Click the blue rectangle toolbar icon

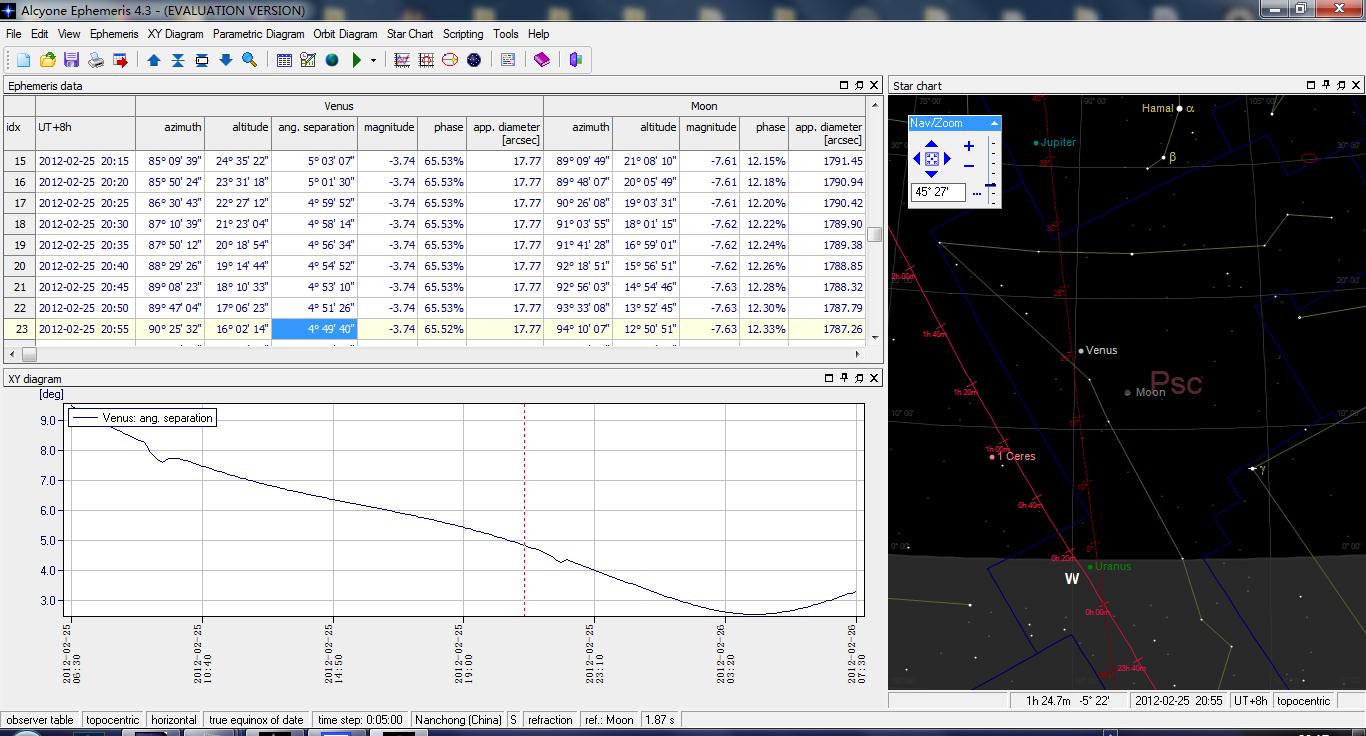(202, 60)
